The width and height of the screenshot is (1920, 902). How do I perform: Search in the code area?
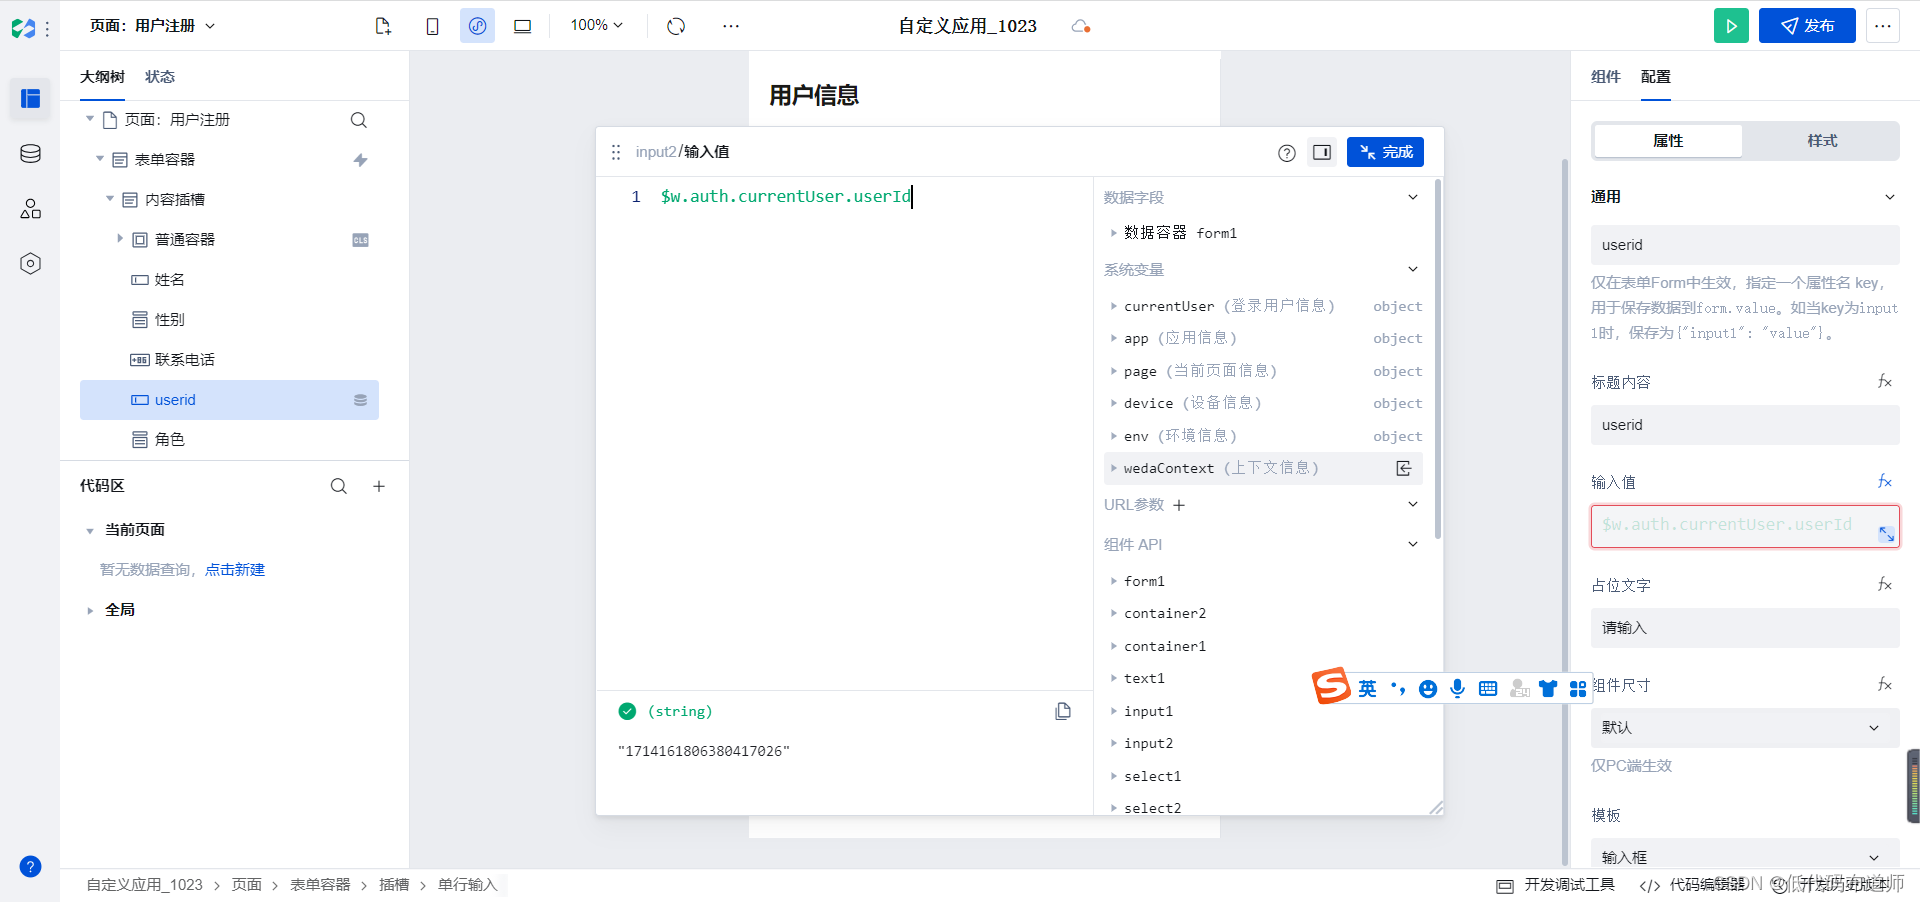click(339, 486)
